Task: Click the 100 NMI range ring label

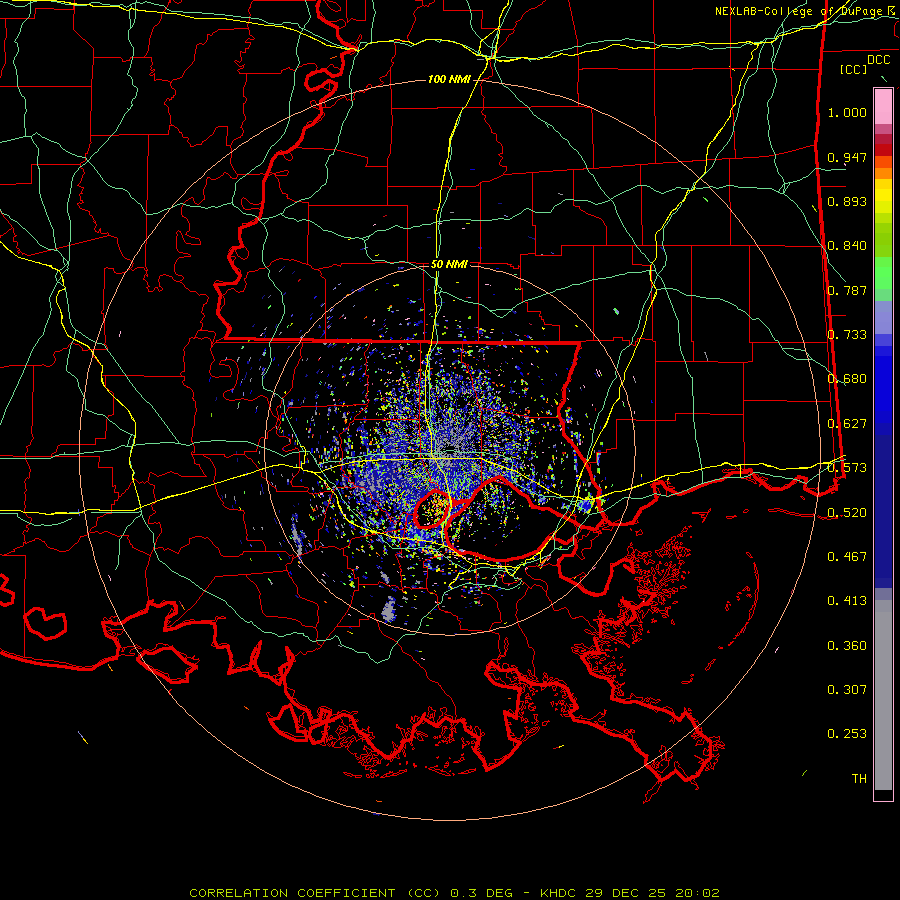Action: 449,79
